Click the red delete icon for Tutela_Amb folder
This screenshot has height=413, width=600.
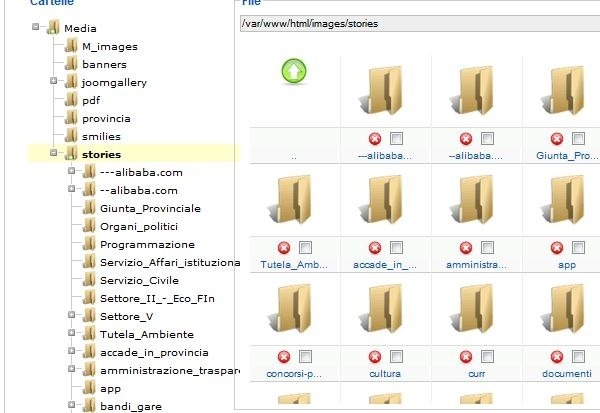pos(285,247)
